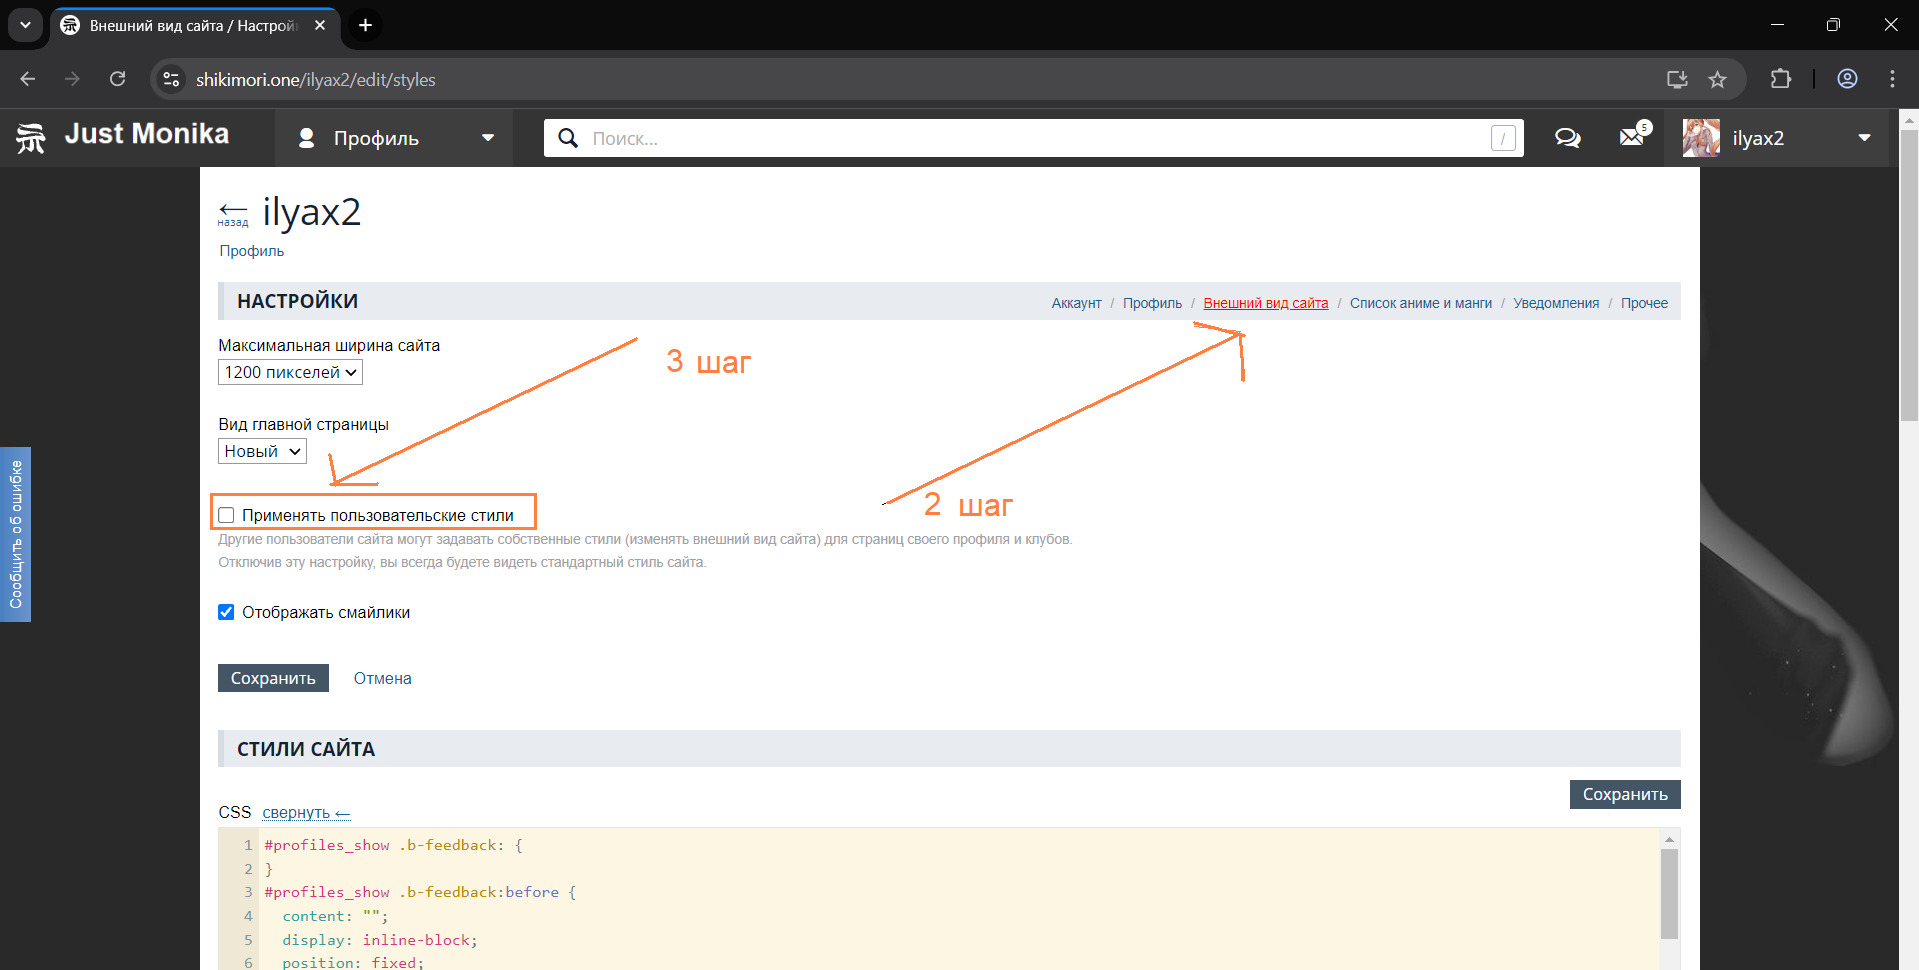1919x970 pixels.
Task: Bookmark this page with star icon
Action: click(1717, 80)
